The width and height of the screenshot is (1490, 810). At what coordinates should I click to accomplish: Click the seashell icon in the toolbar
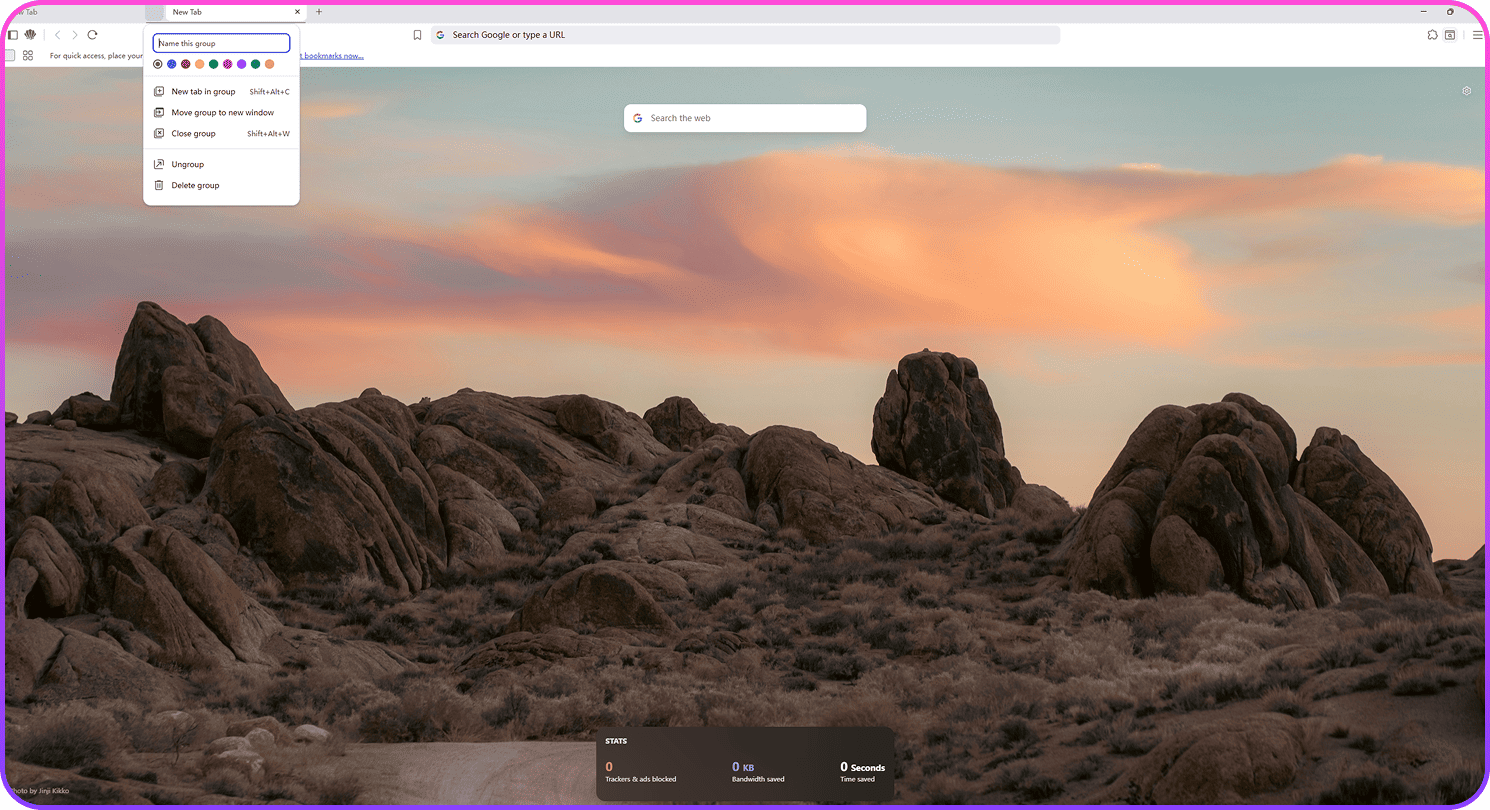[x=30, y=35]
